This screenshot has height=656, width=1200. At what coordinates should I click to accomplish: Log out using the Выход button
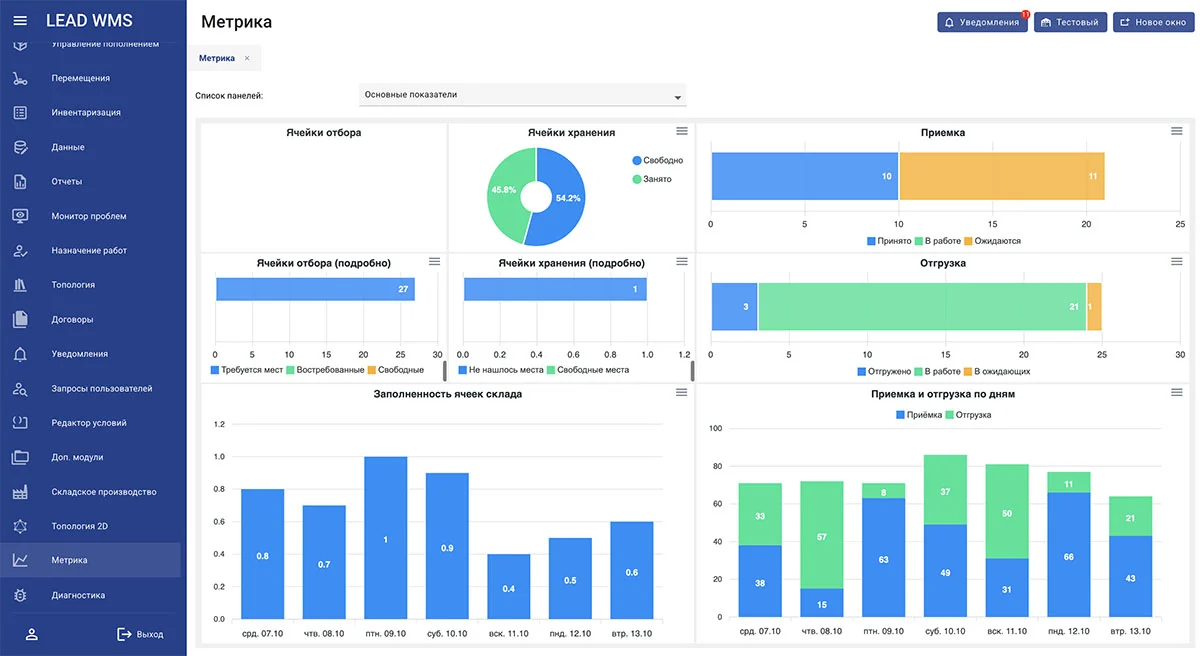[140, 634]
